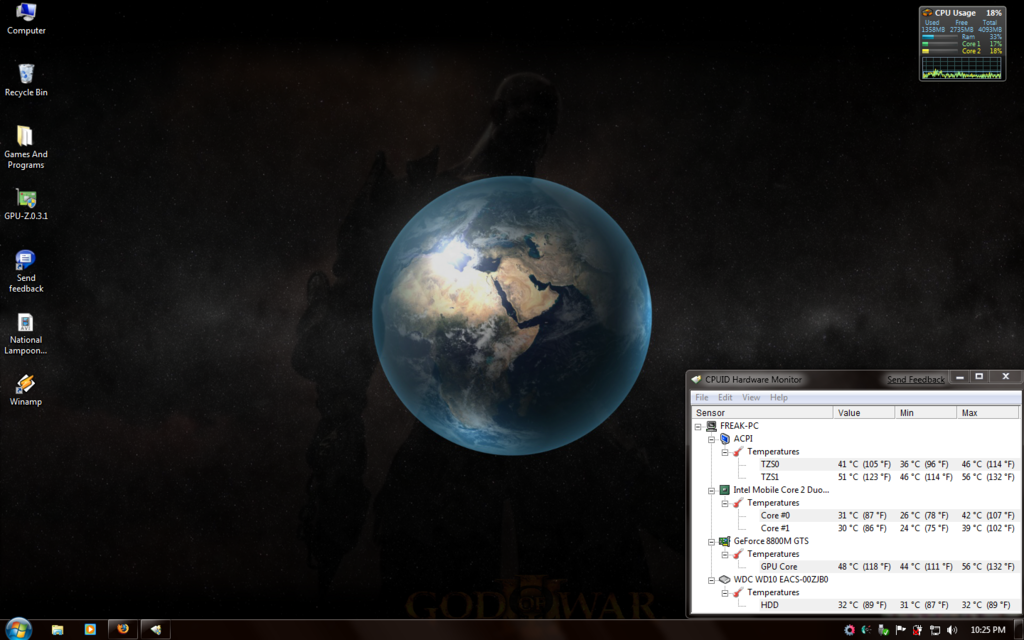Open the Help menu in Hardware Monitor

(778, 397)
